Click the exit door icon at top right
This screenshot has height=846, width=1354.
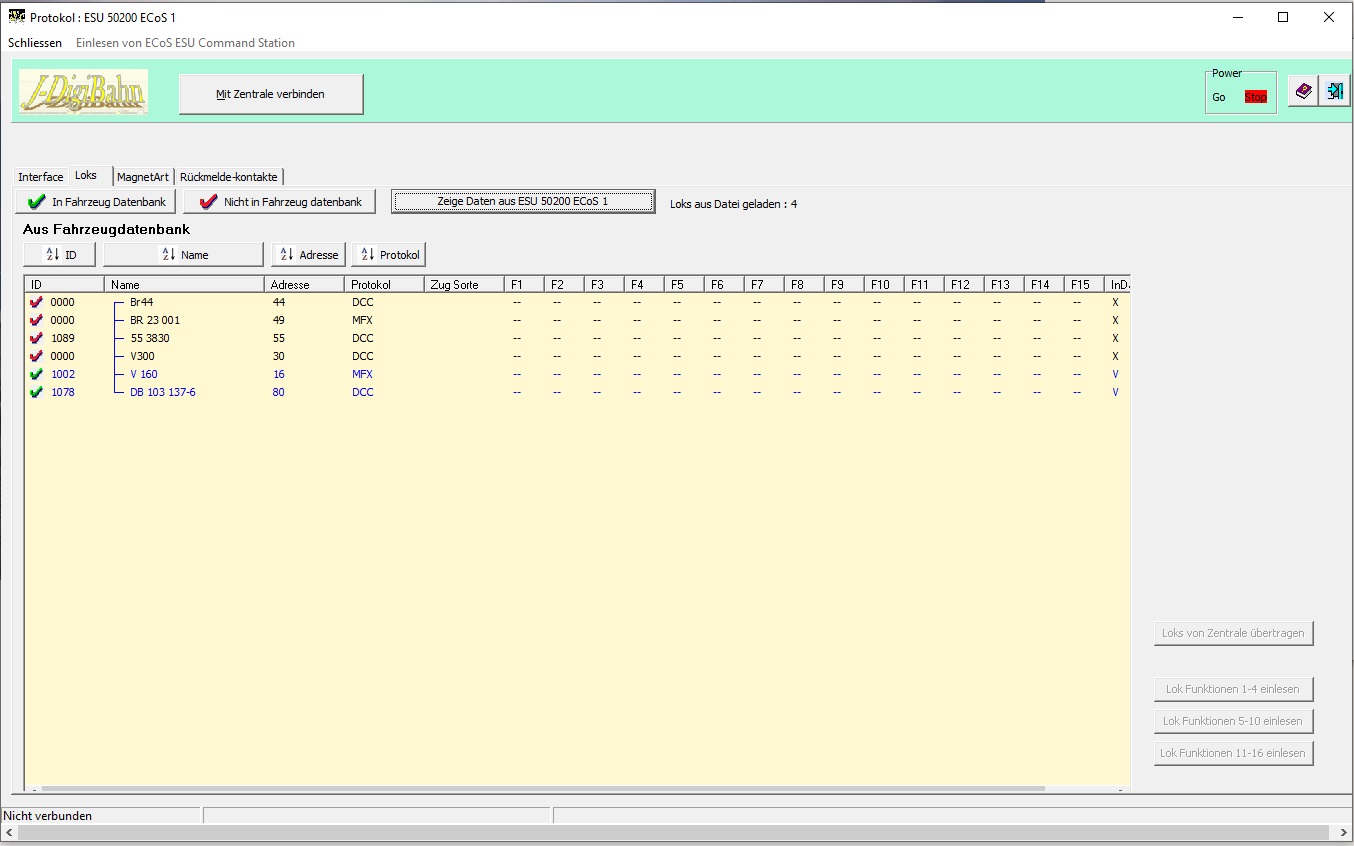pyautogui.click(x=1334, y=91)
